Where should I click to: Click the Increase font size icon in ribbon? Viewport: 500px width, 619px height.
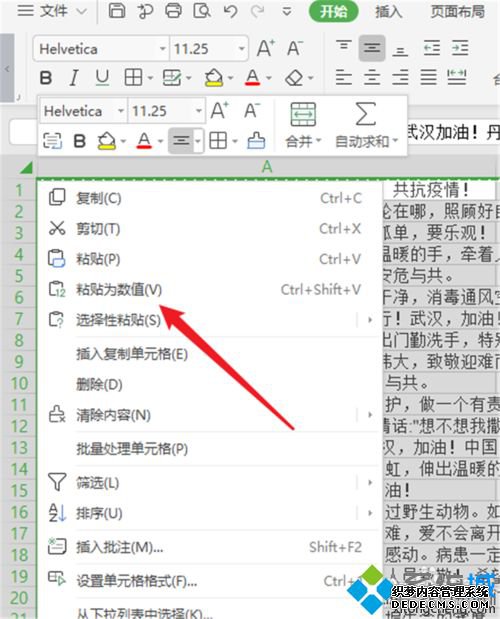[x=266, y=49]
